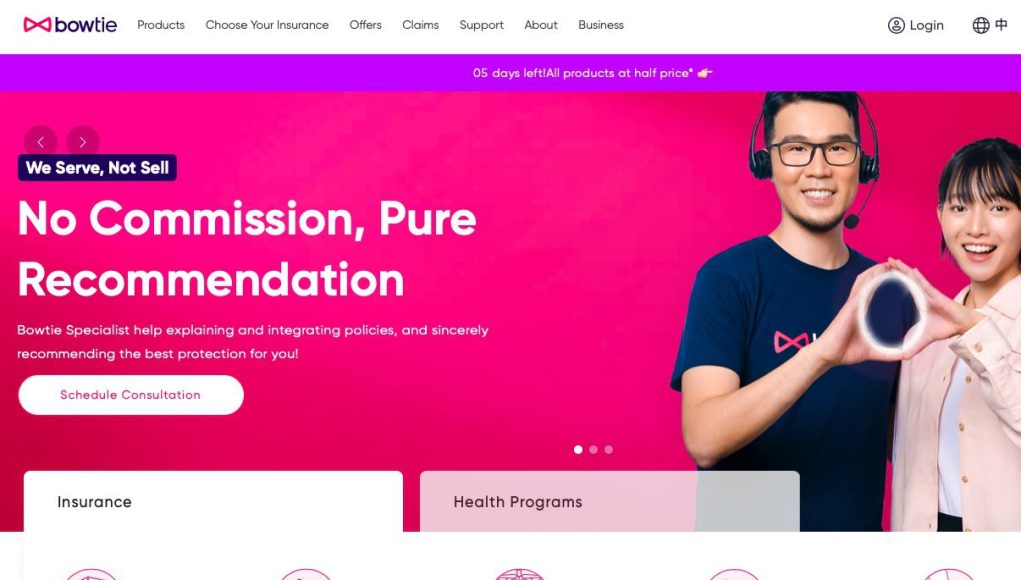Go to previous carousel slide arrow
This screenshot has width=1021, height=580.
point(40,142)
